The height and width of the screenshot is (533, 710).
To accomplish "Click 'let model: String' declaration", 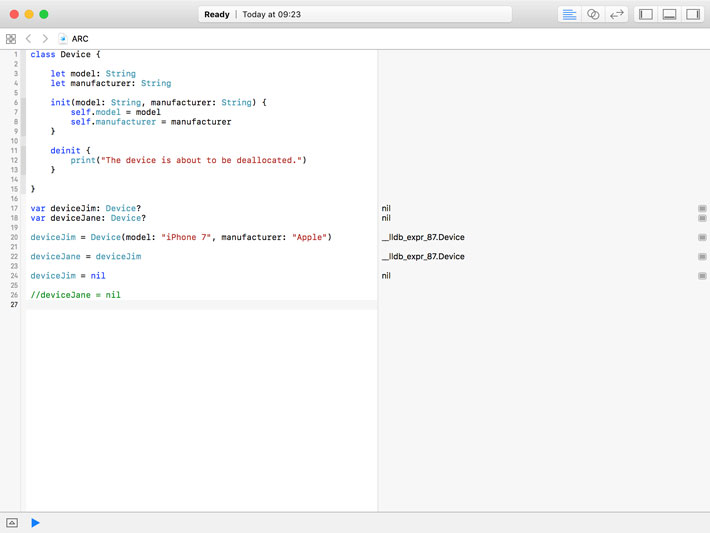I will pyautogui.click(x=93, y=73).
